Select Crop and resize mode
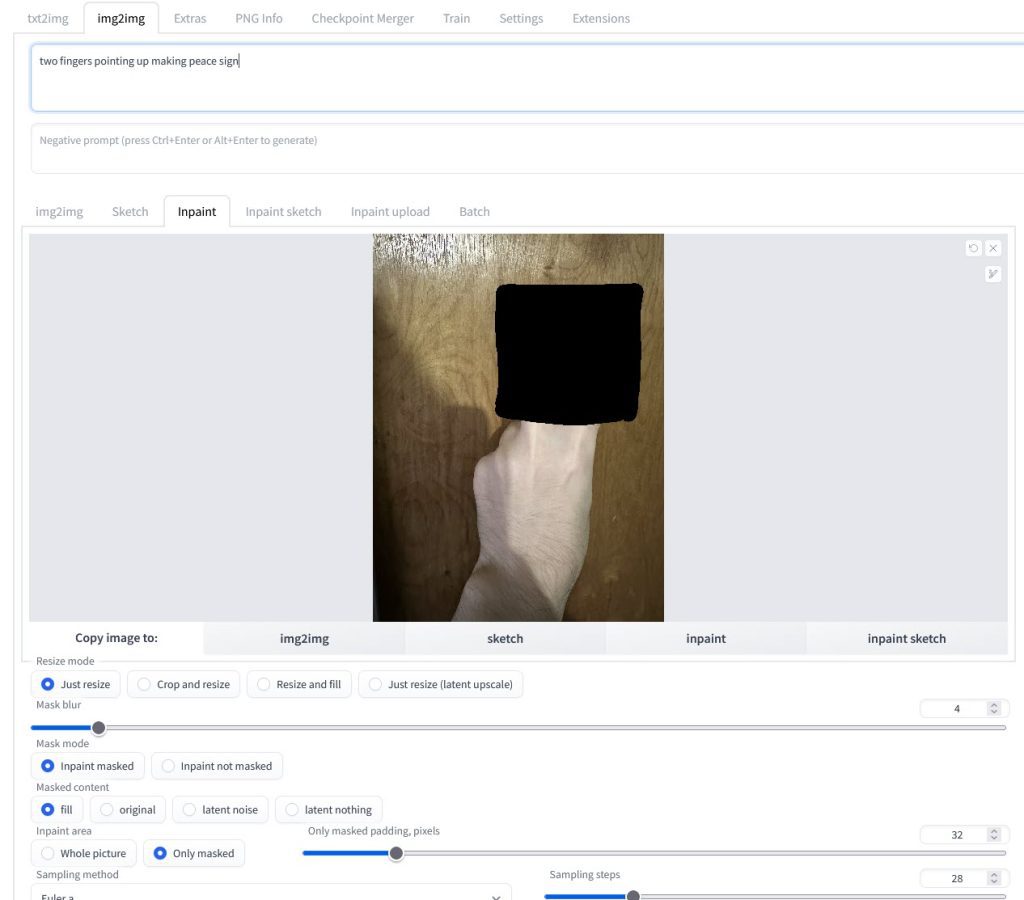1024x900 pixels. click(x=184, y=684)
